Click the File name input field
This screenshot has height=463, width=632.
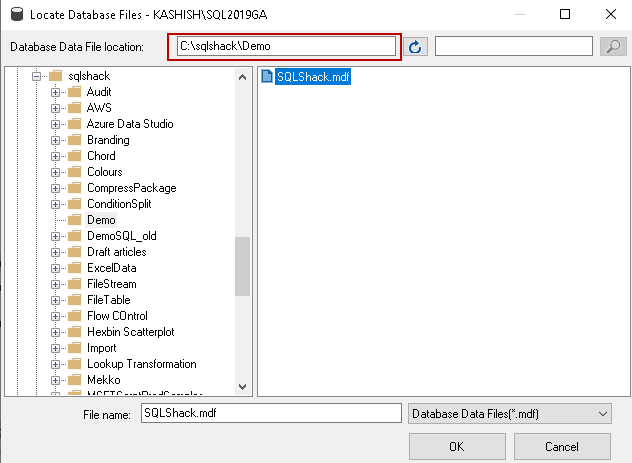click(x=271, y=413)
